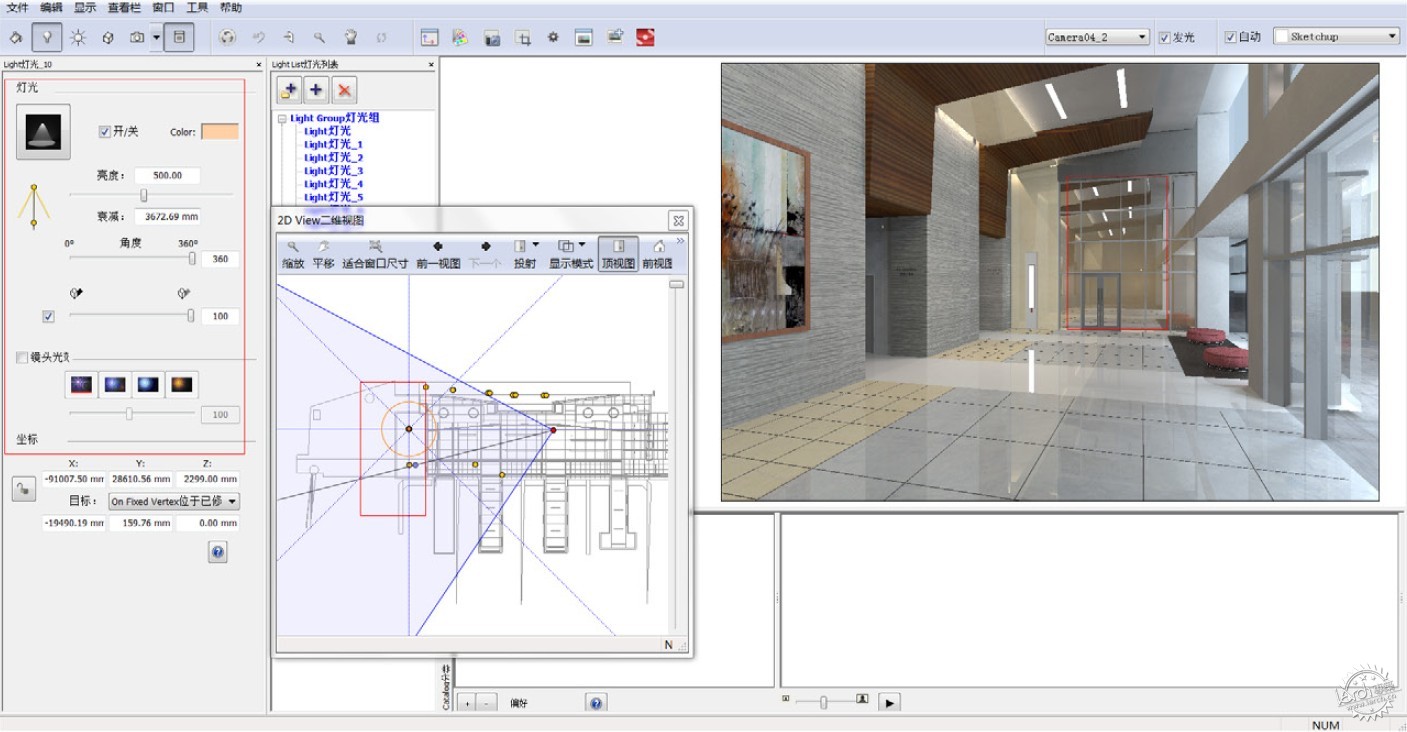Click the bottom playback slider handle
The height and width of the screenshot is (732, 1407).
click(823, 702)
